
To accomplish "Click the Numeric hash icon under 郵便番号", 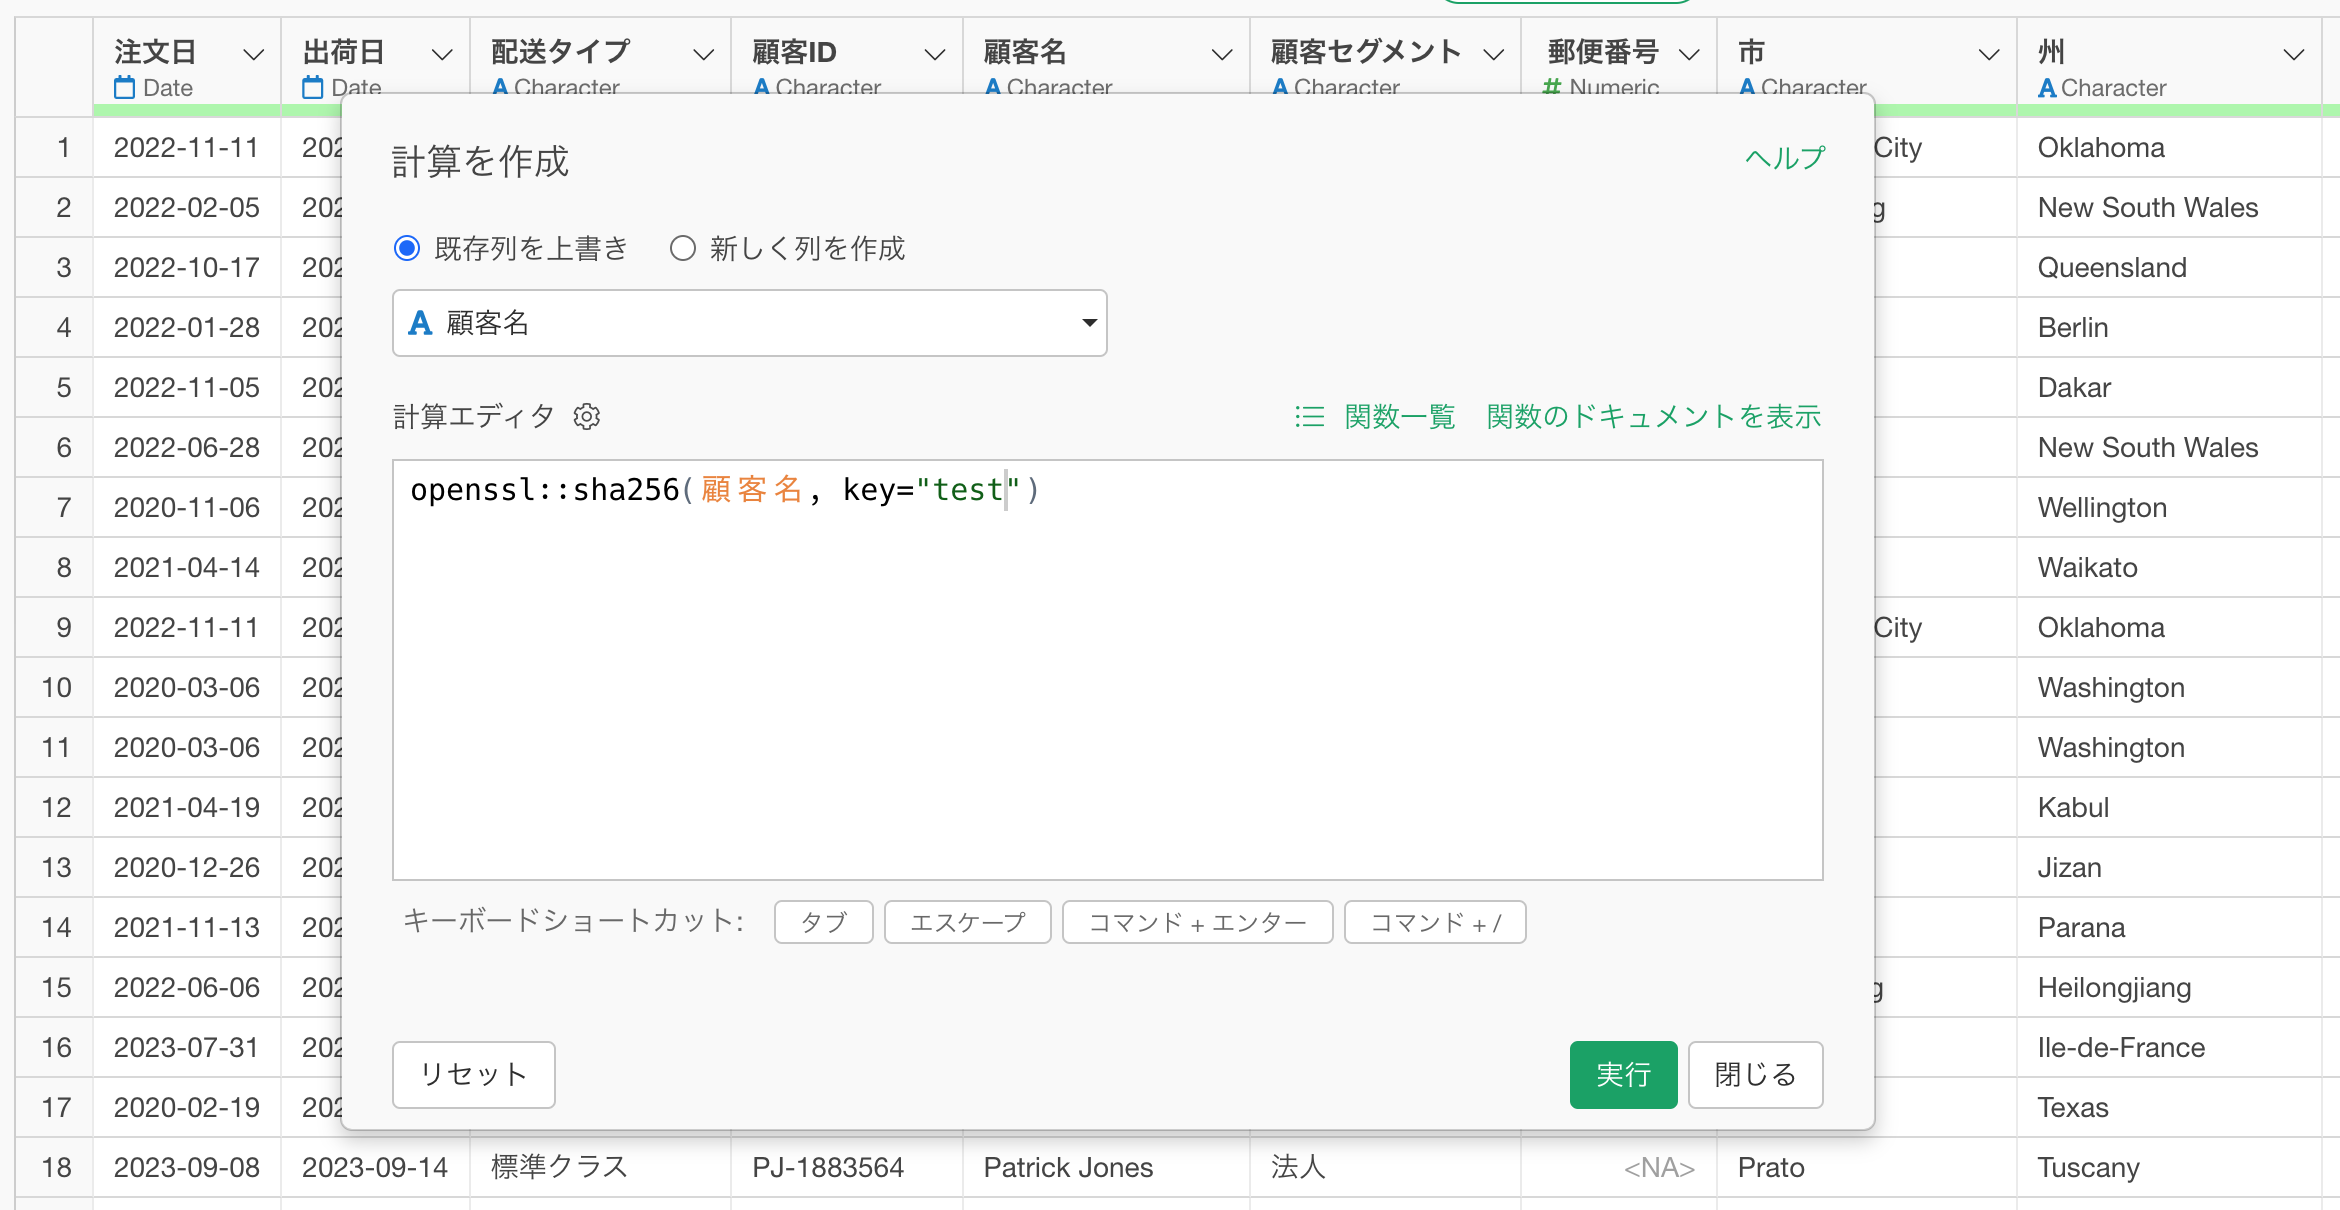I will point(1551,88).
